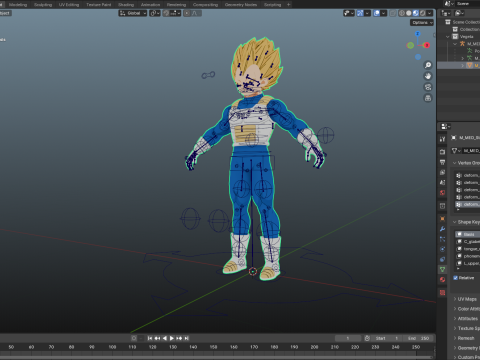Open the Object Data green triangle tab
The image size is (480, 360).
[442, 269]
